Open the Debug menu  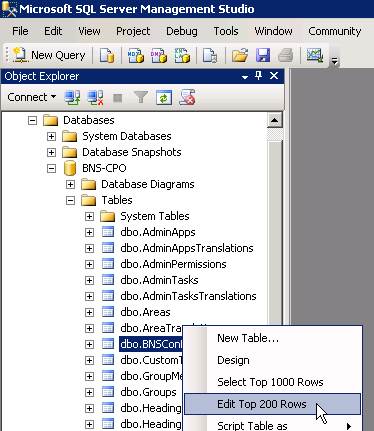point(182,31)
